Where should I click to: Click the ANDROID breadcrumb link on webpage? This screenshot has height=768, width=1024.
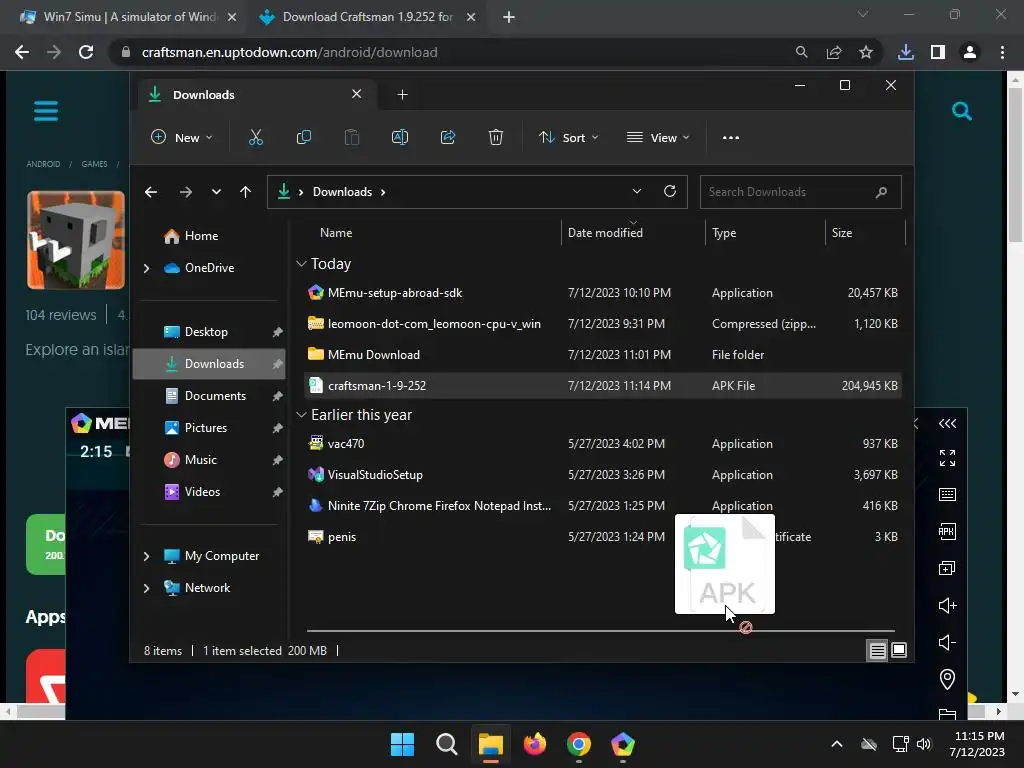(x=43, y=164)
